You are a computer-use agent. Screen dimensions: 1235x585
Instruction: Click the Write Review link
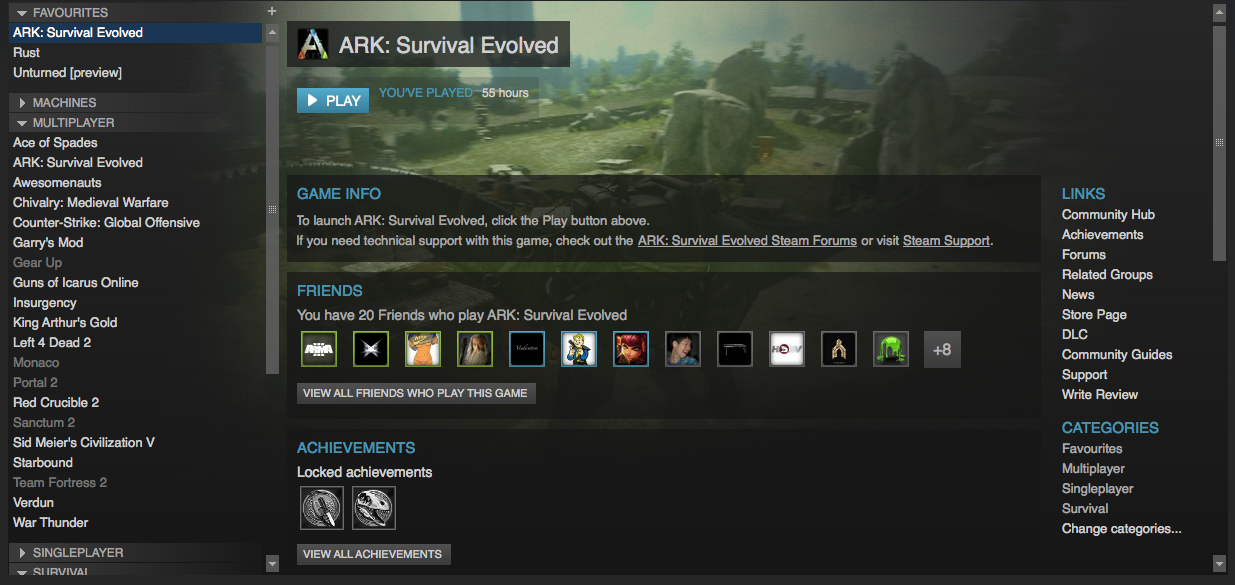coord(1100,395)
